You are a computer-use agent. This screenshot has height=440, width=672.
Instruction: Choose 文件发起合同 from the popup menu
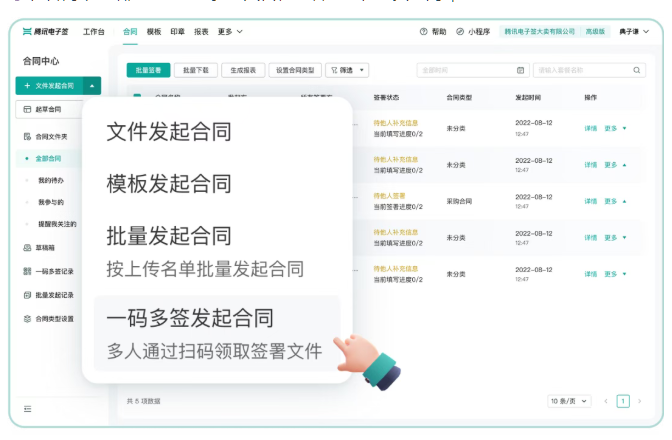(x=169, y=132)
